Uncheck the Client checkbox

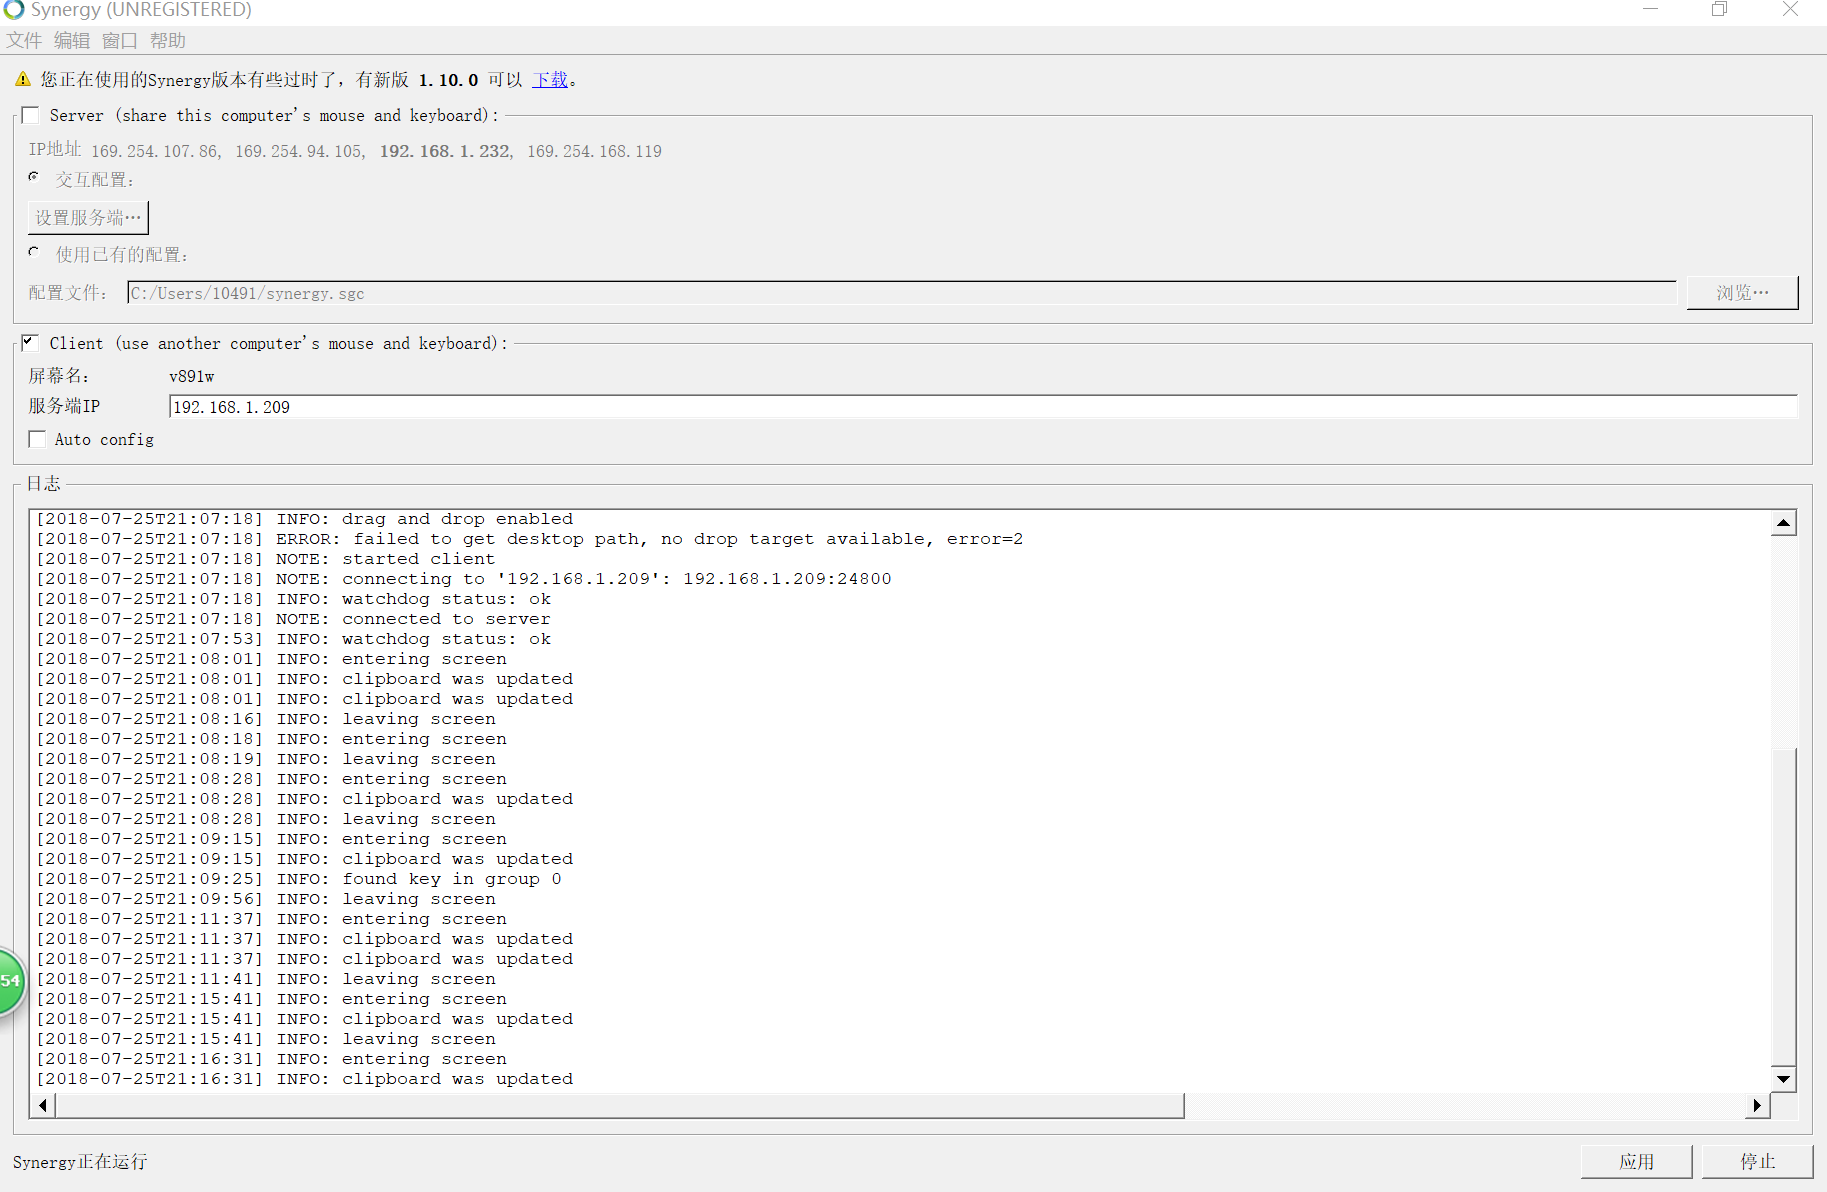(31, 343)
